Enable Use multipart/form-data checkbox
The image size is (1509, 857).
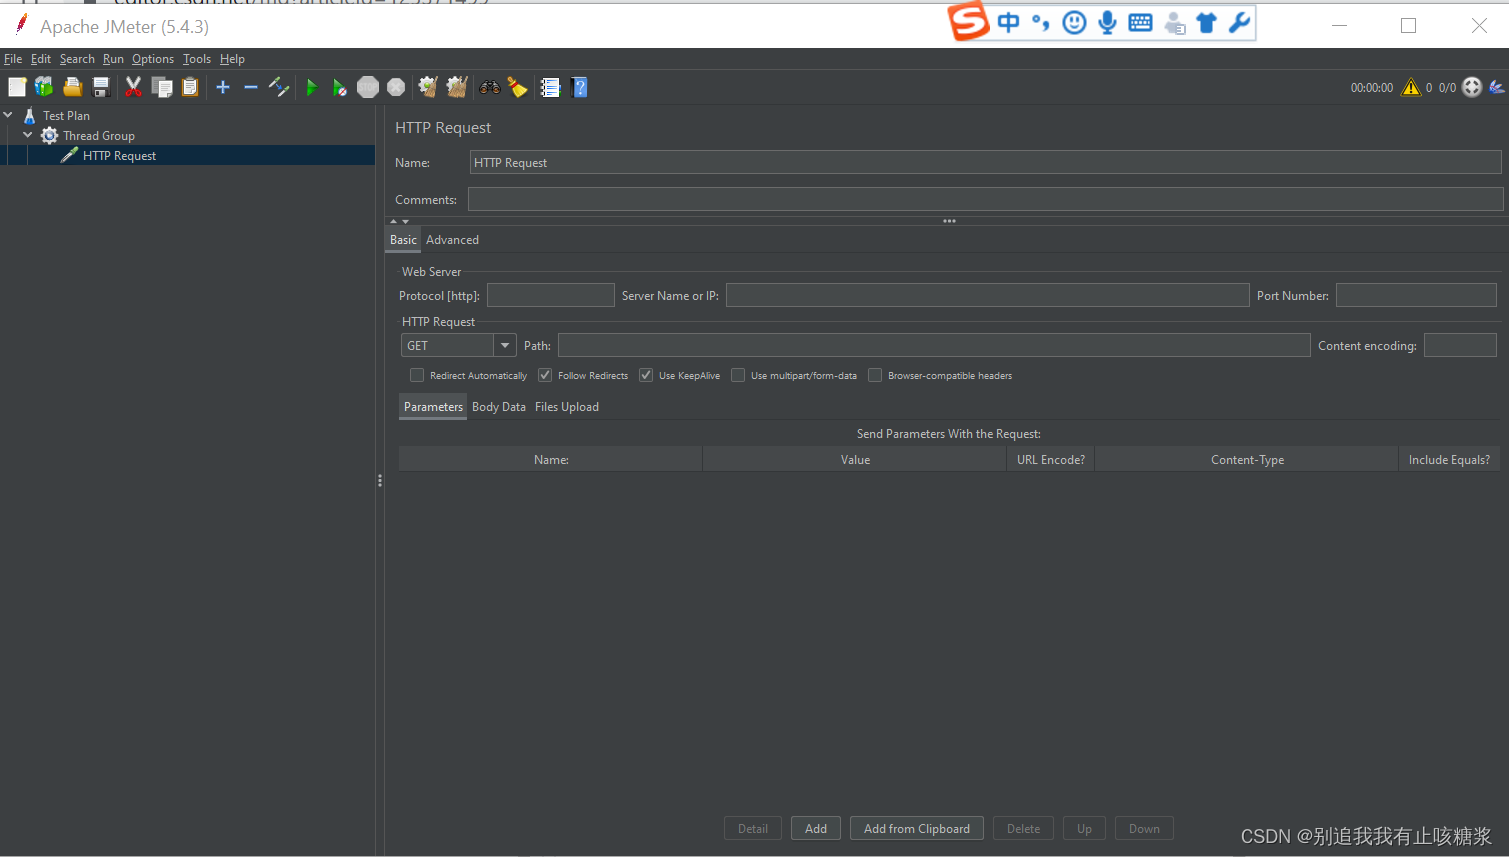738,375
